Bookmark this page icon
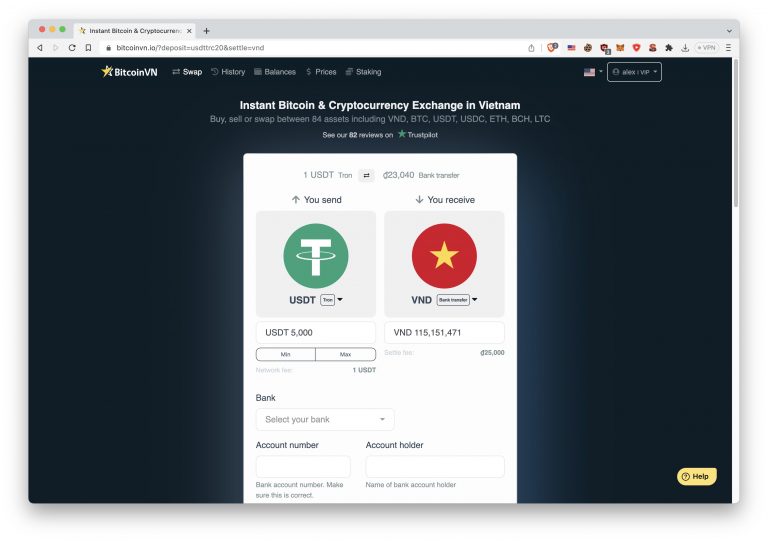 [88, 47]
